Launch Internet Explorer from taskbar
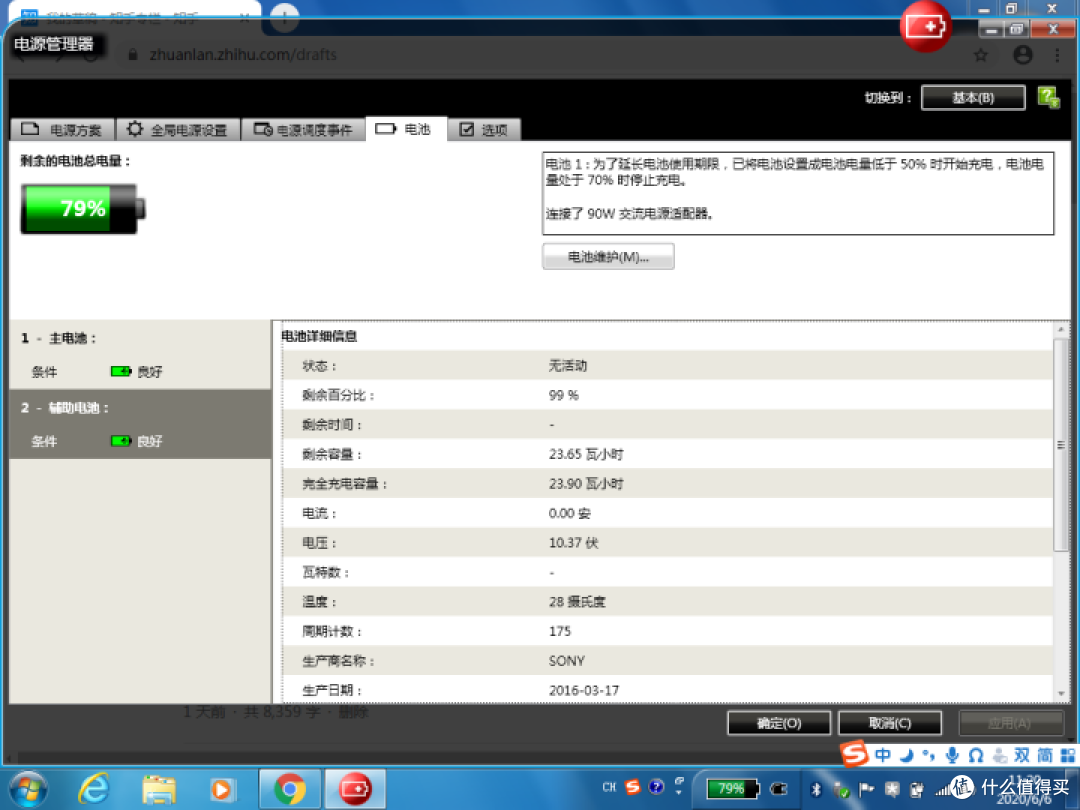Image resolution: width=1080 pixels, height=810 pixels. (x=94, y=789)
